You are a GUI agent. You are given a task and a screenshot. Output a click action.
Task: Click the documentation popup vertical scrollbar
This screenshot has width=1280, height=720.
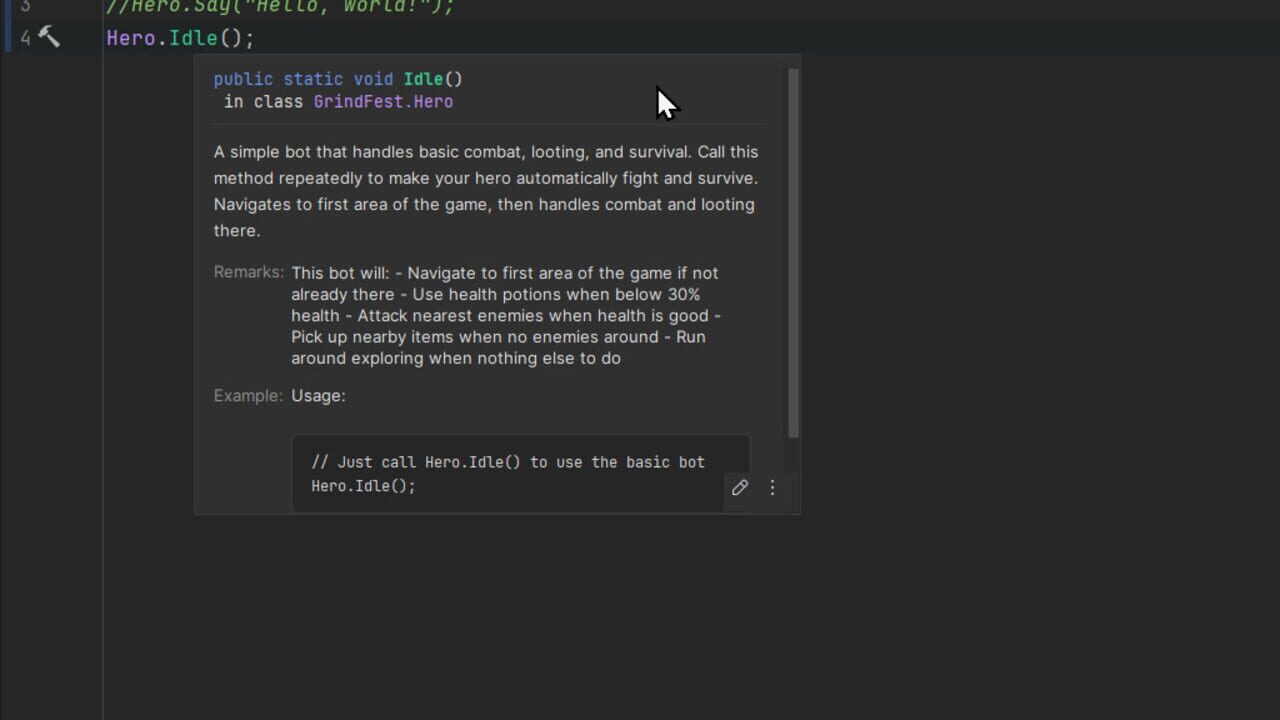(793, 252)
